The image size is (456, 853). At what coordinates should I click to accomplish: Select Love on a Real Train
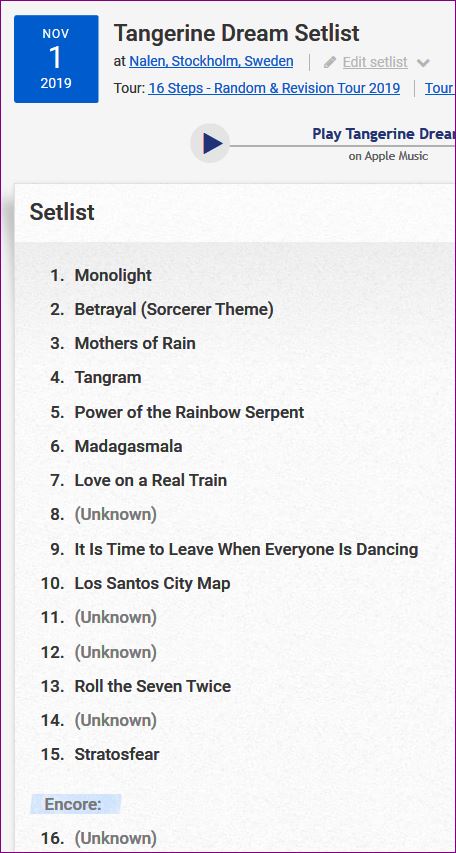(x=151, y=480)
